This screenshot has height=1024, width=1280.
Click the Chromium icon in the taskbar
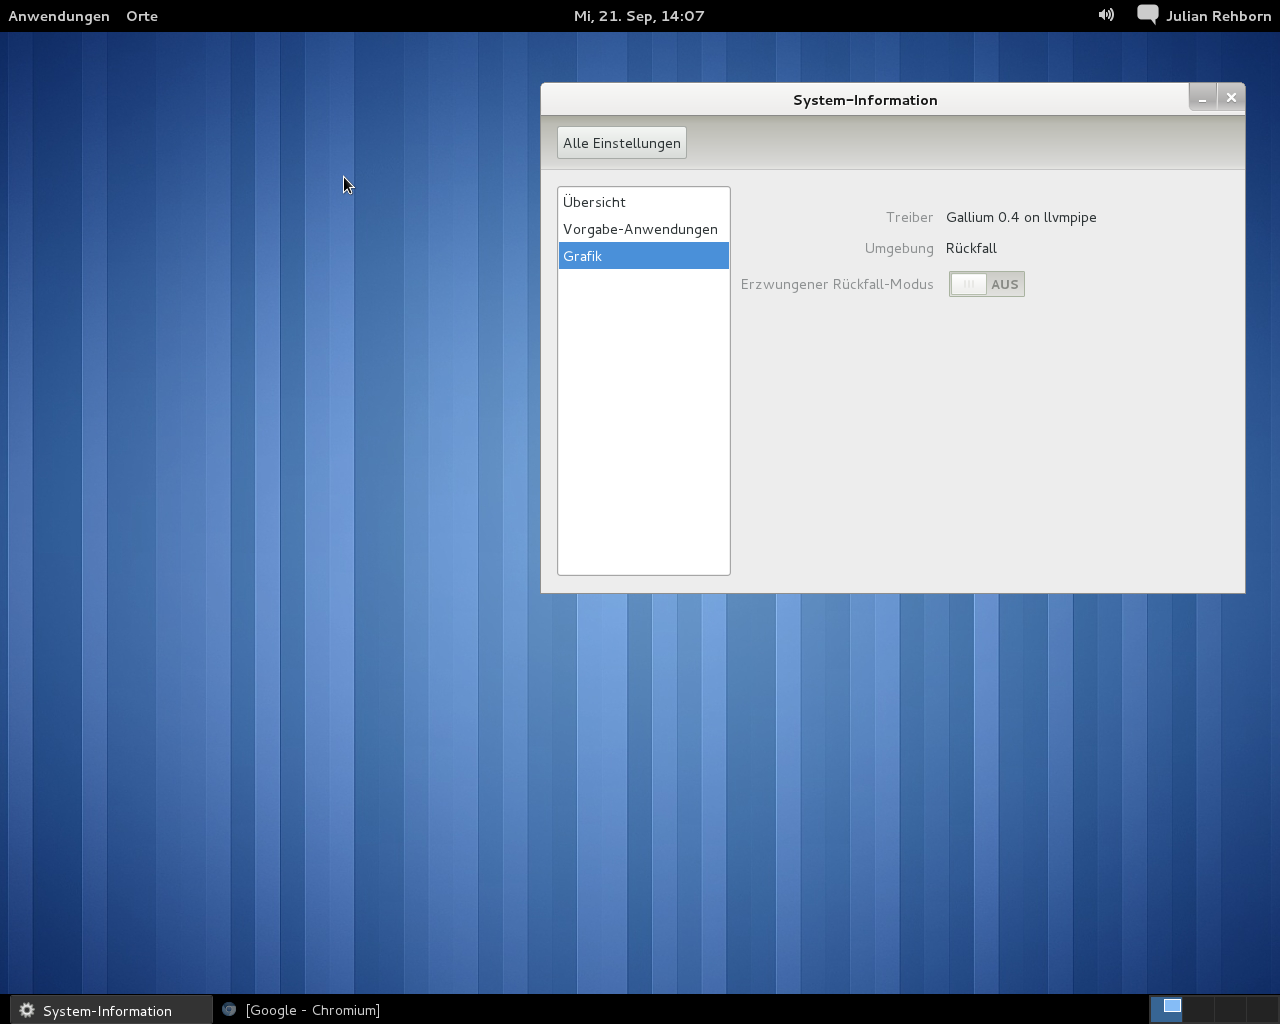pyautogui.click(x=229, y=1010)
